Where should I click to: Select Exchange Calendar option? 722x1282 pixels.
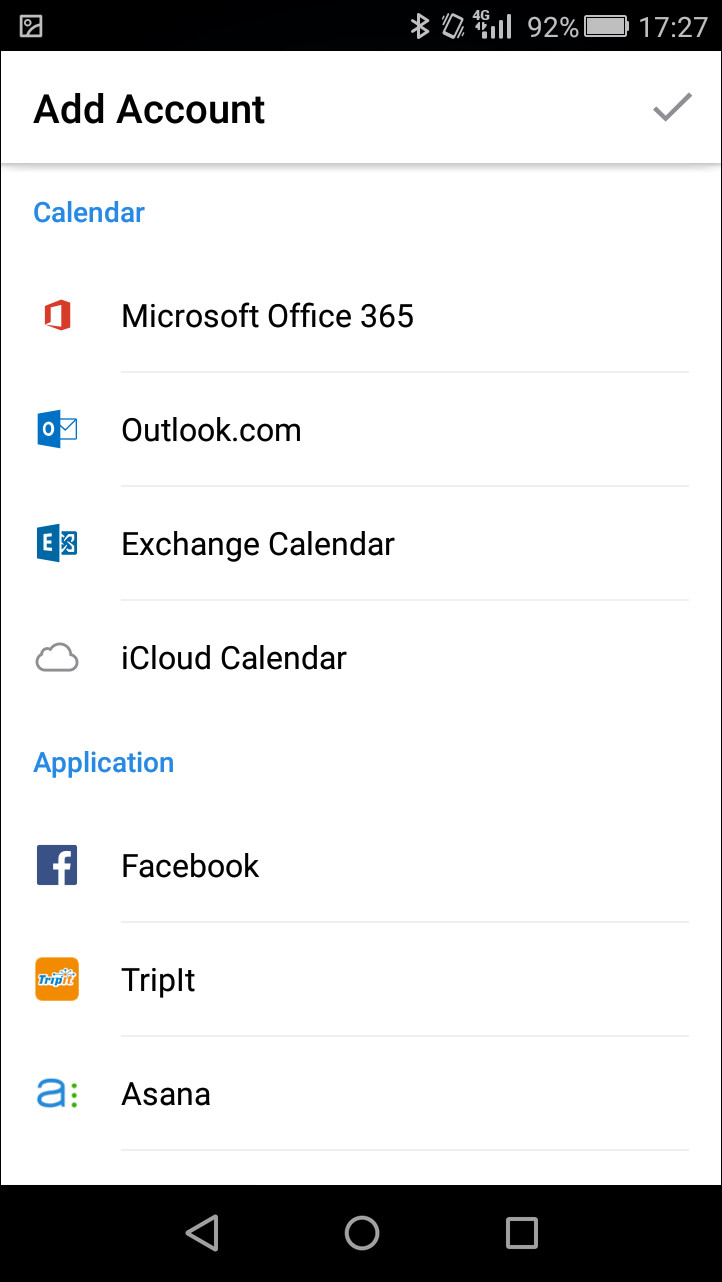pyautogui.click(x=258, y=544)
